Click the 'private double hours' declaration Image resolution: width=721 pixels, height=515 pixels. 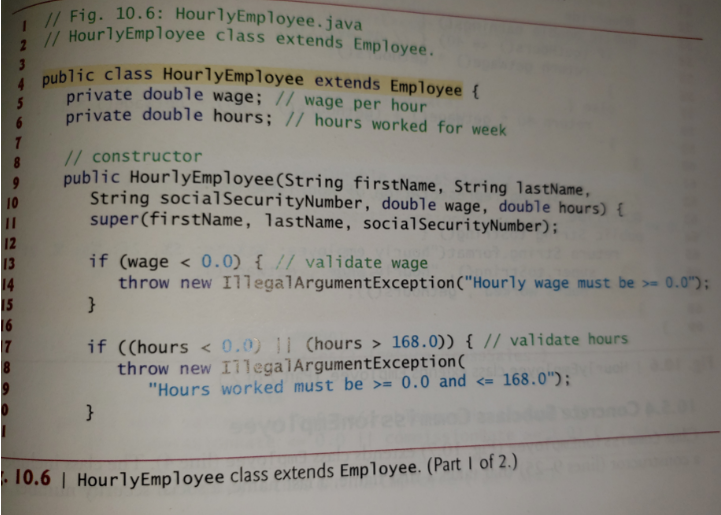pyautogui.click(x=169, y=116)
